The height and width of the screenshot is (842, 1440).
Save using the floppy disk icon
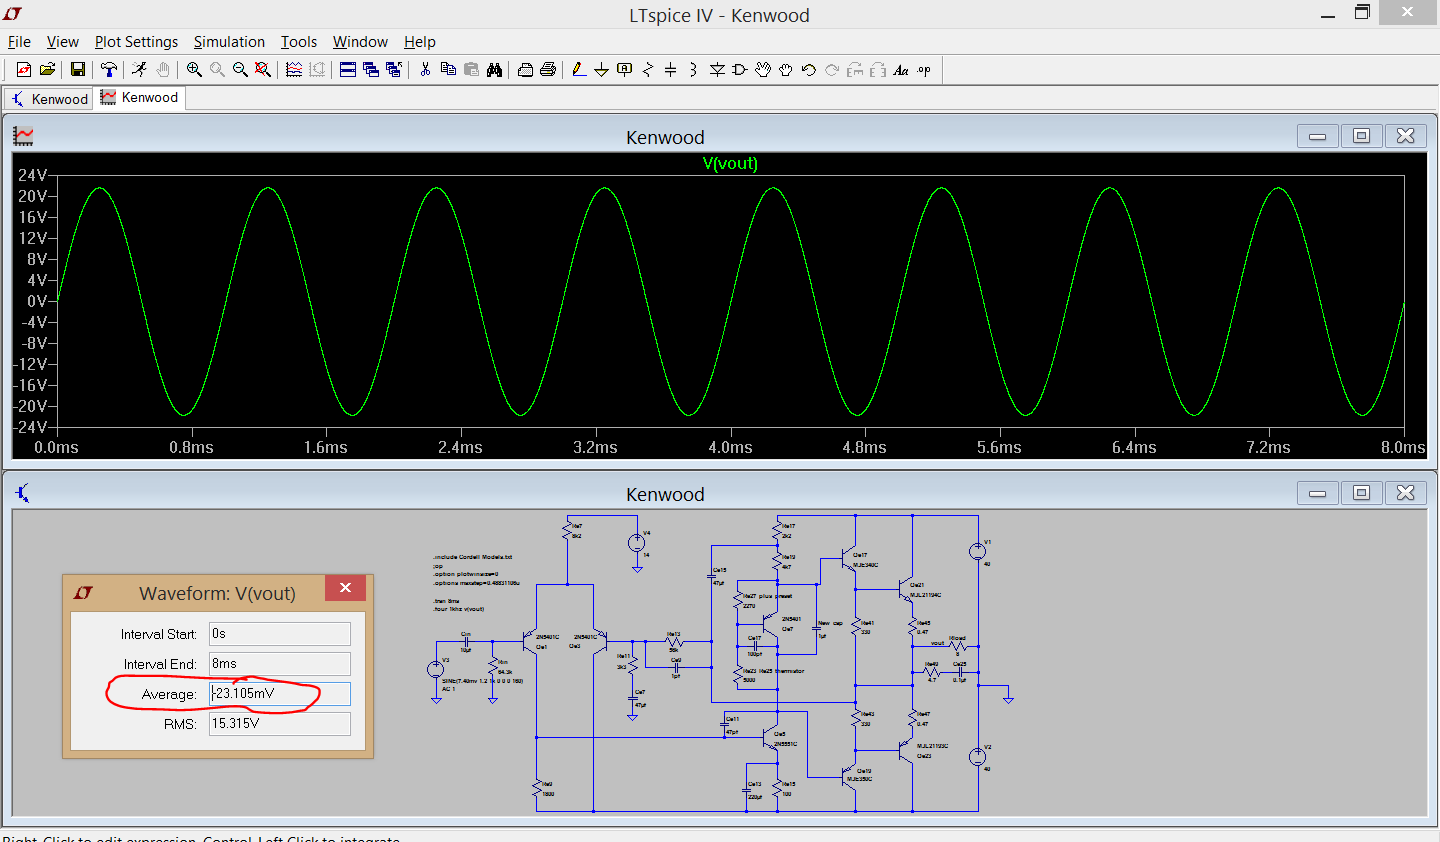[78, 69]
